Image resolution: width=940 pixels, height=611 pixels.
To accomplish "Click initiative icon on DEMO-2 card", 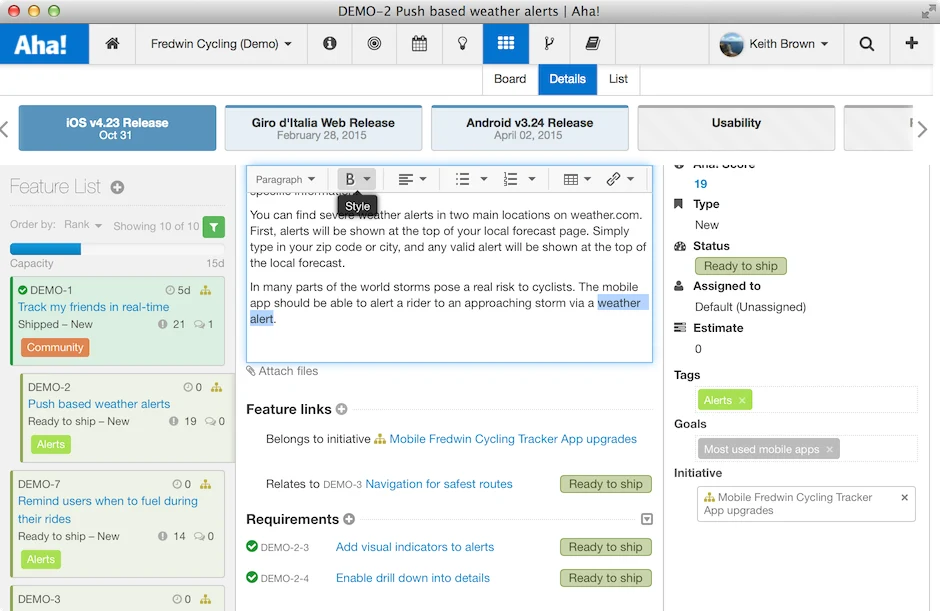I will click(216, 387).
